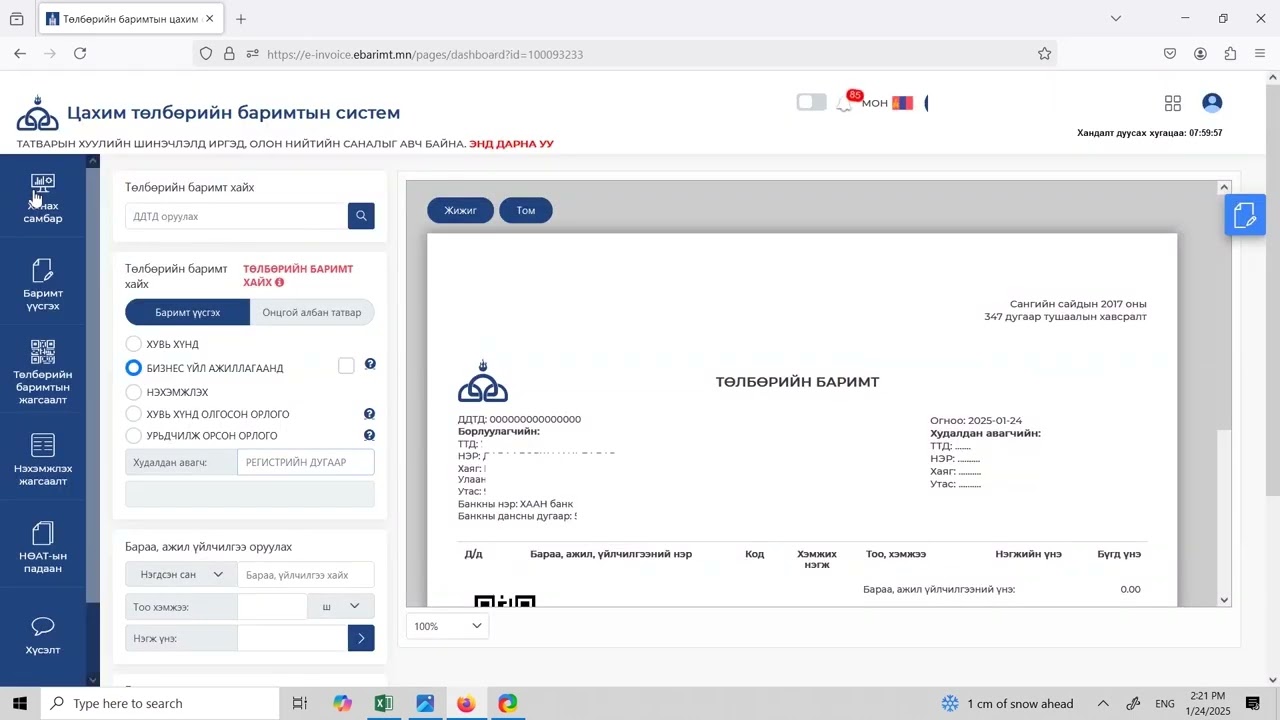Open Excel from the Windows taskbar
This screenshot has width=1280, height=720.
tap(384, 703)
